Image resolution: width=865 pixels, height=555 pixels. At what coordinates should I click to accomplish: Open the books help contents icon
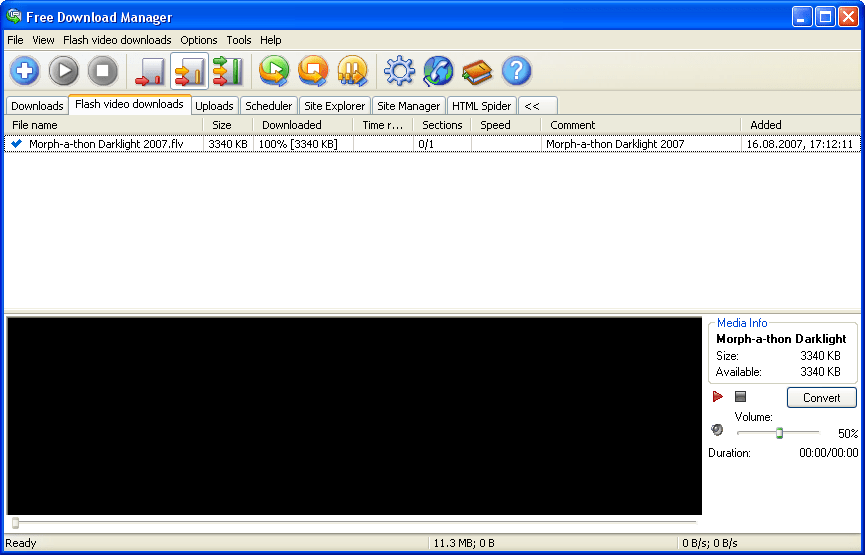tap(477, 72)
